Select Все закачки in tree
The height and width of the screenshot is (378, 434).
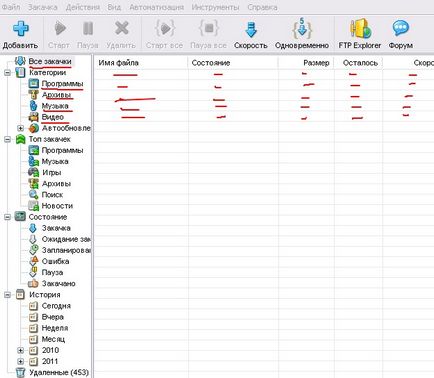pos(50,61)
